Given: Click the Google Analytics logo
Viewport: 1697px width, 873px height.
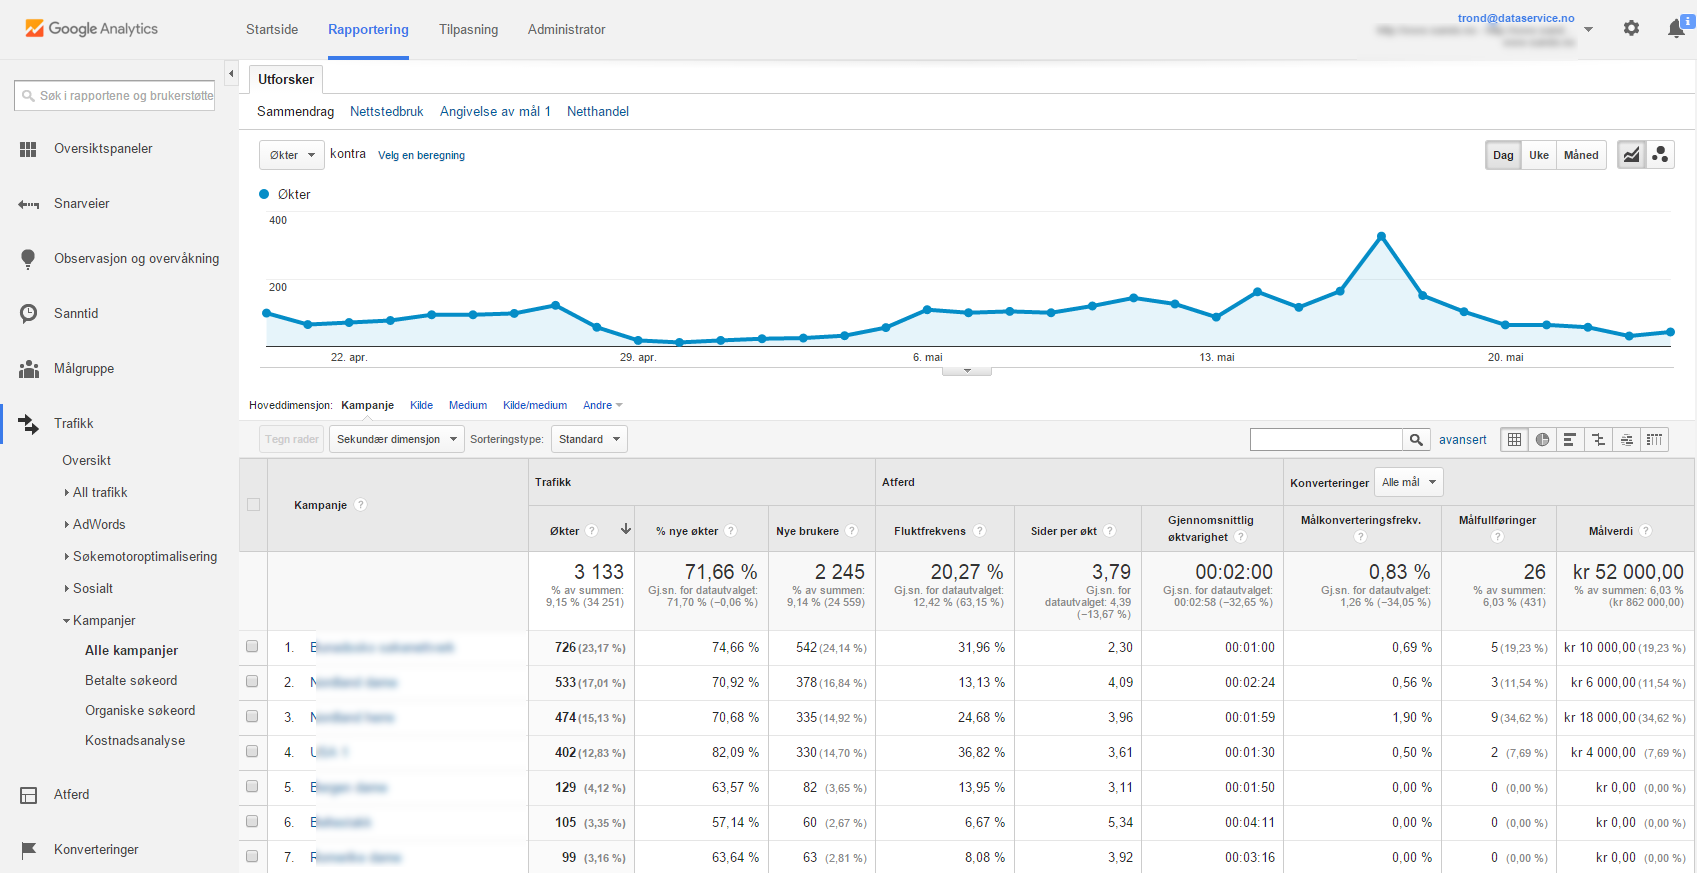Looking at the screenshot, I should pos(91,29).
